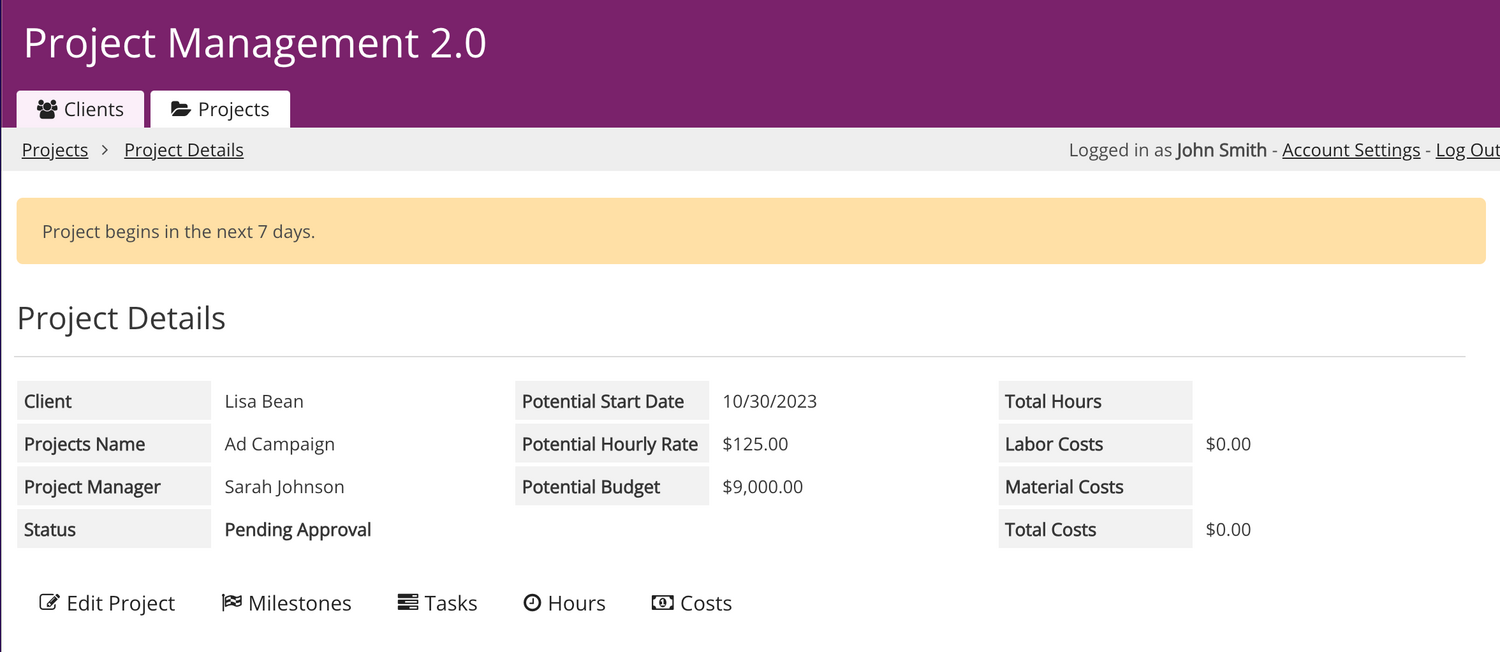
Task: Click the John Smith username text
Action: point(1221,150)
